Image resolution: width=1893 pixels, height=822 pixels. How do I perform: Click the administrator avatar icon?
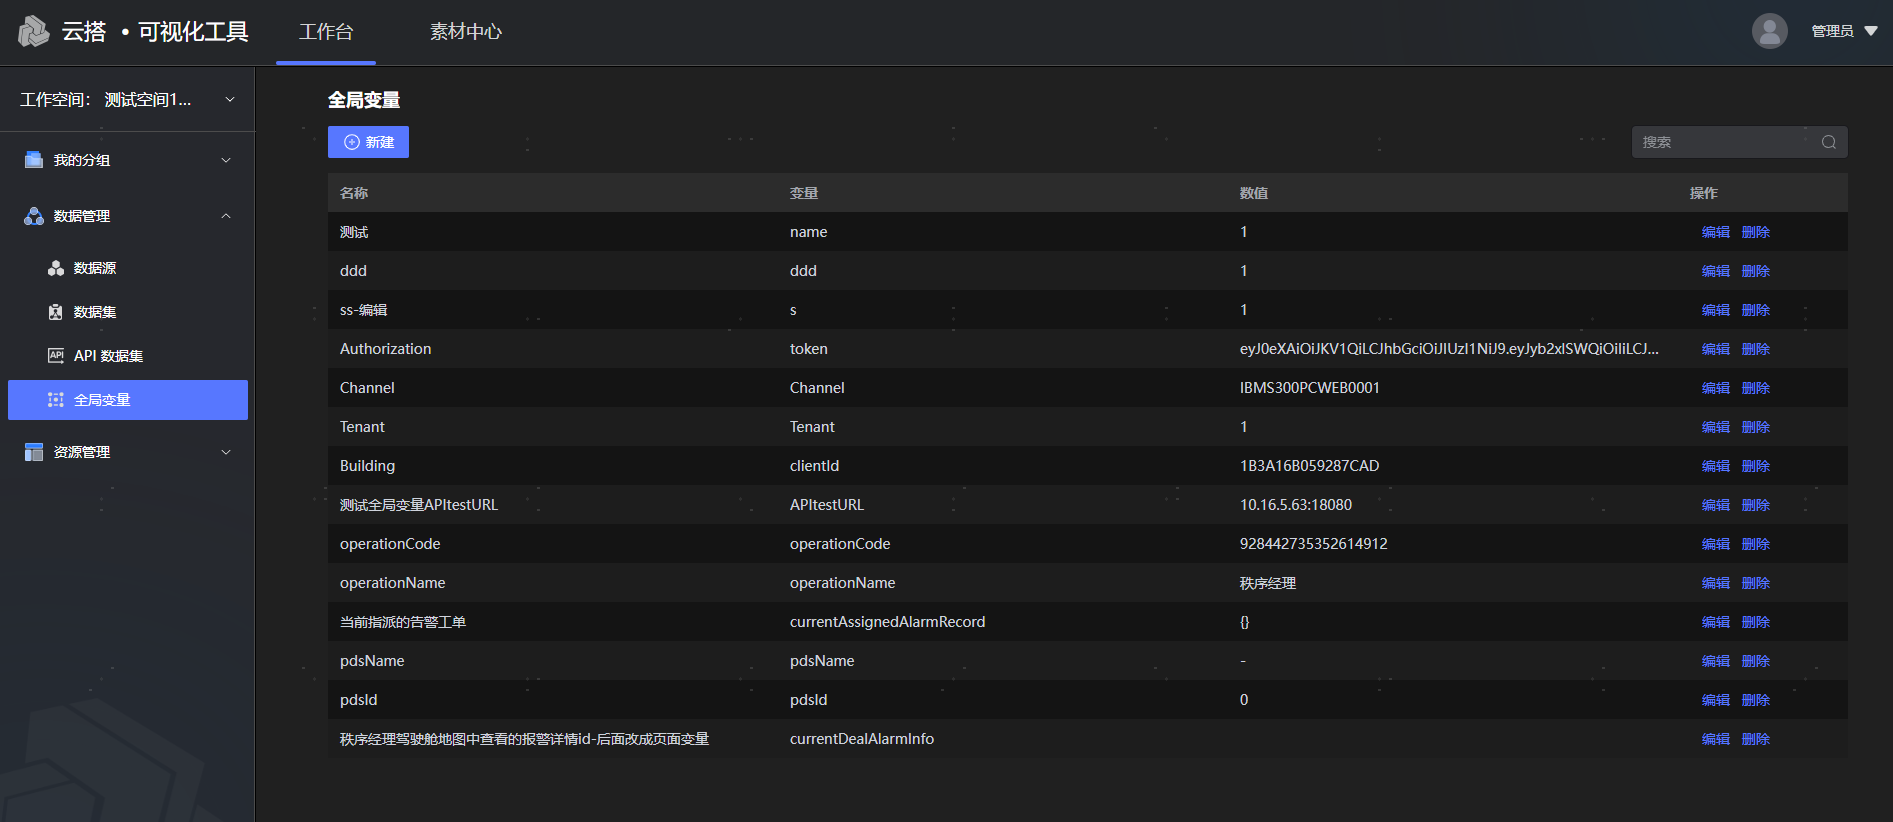coord(1769,31)
